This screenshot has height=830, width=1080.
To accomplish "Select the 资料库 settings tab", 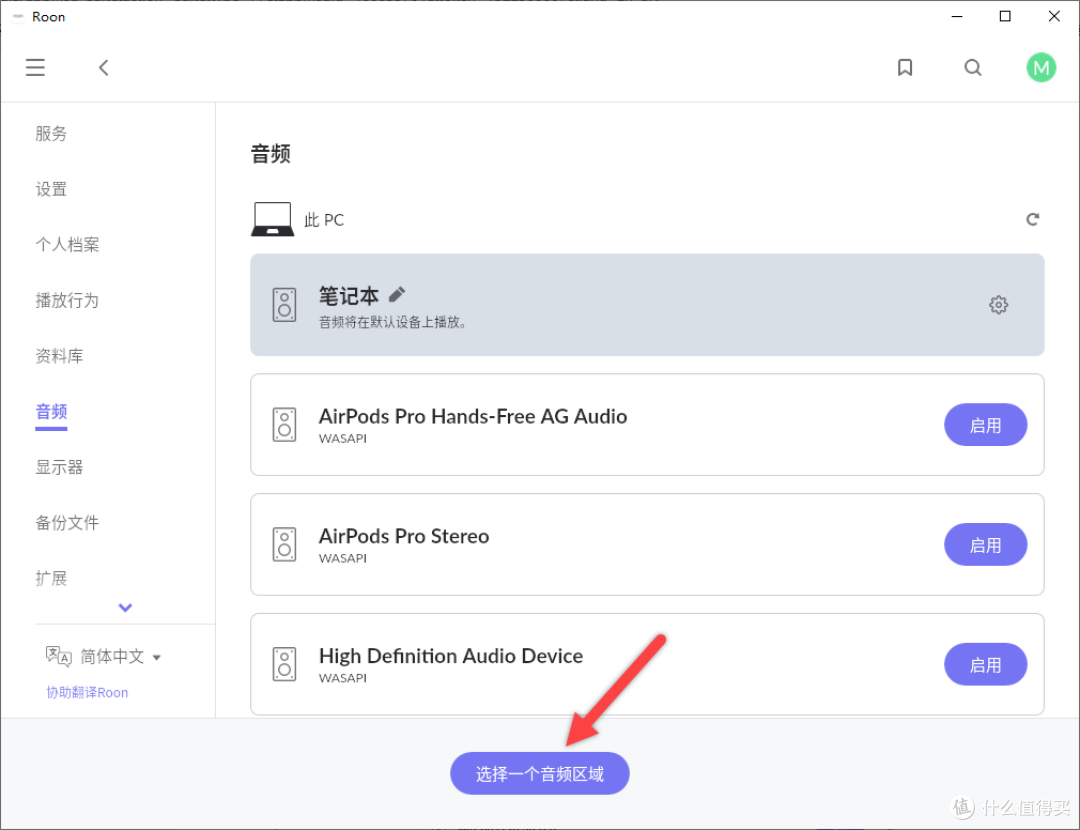I will point(60,356).
